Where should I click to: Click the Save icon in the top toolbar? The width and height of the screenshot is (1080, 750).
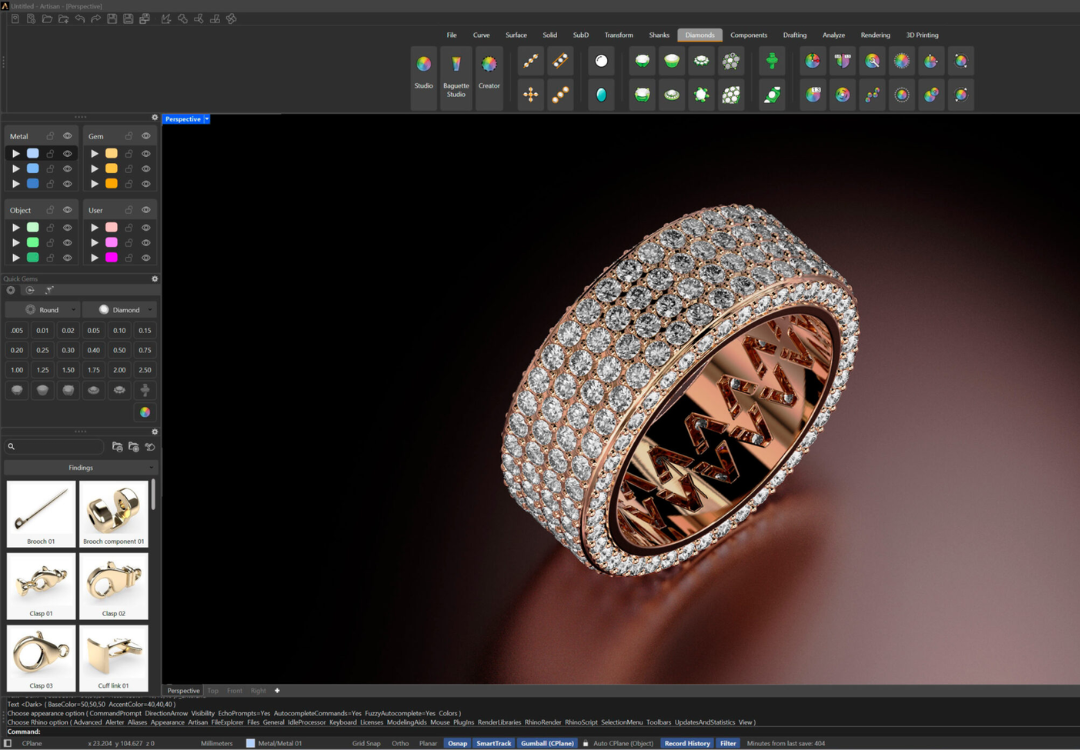tap(112, 19)
